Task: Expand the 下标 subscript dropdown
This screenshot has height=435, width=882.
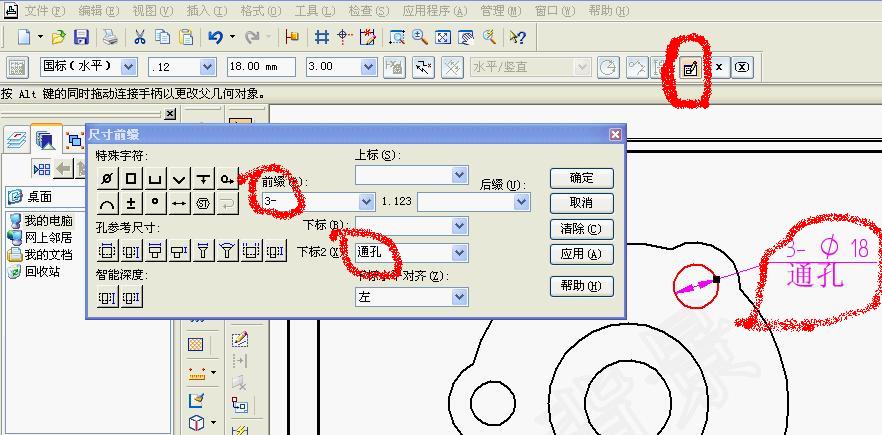Action: [x=460, y=226]
